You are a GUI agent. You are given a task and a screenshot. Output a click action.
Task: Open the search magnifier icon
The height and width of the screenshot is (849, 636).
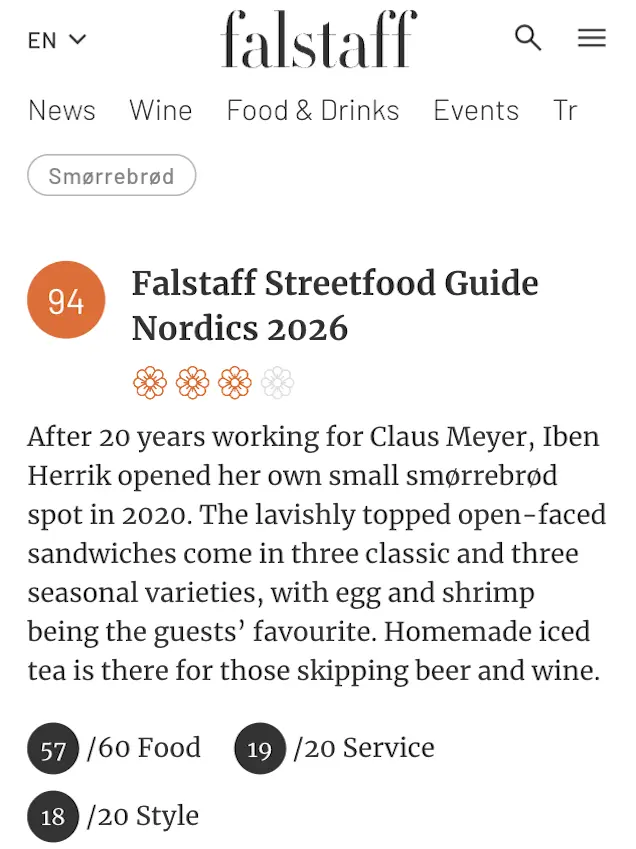(528, 37)
